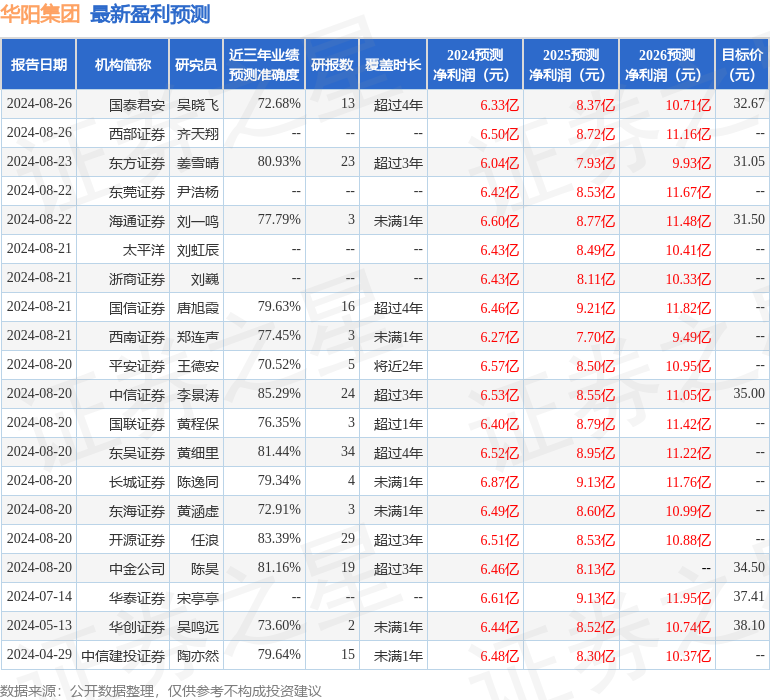Click accuracy value 72.68%
Viewport: 770px width, 700px height.
pyautogui.click(x=279, y=103)
